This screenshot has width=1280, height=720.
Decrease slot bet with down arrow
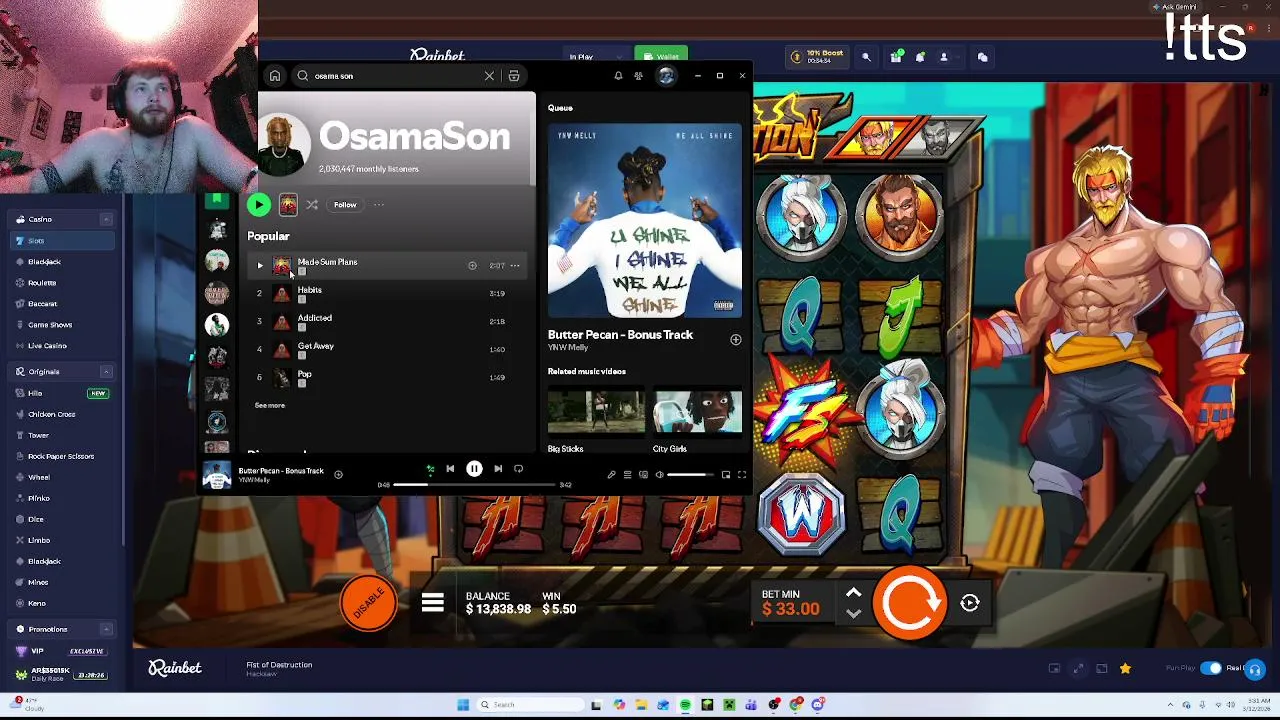click(x=853, y=613)
